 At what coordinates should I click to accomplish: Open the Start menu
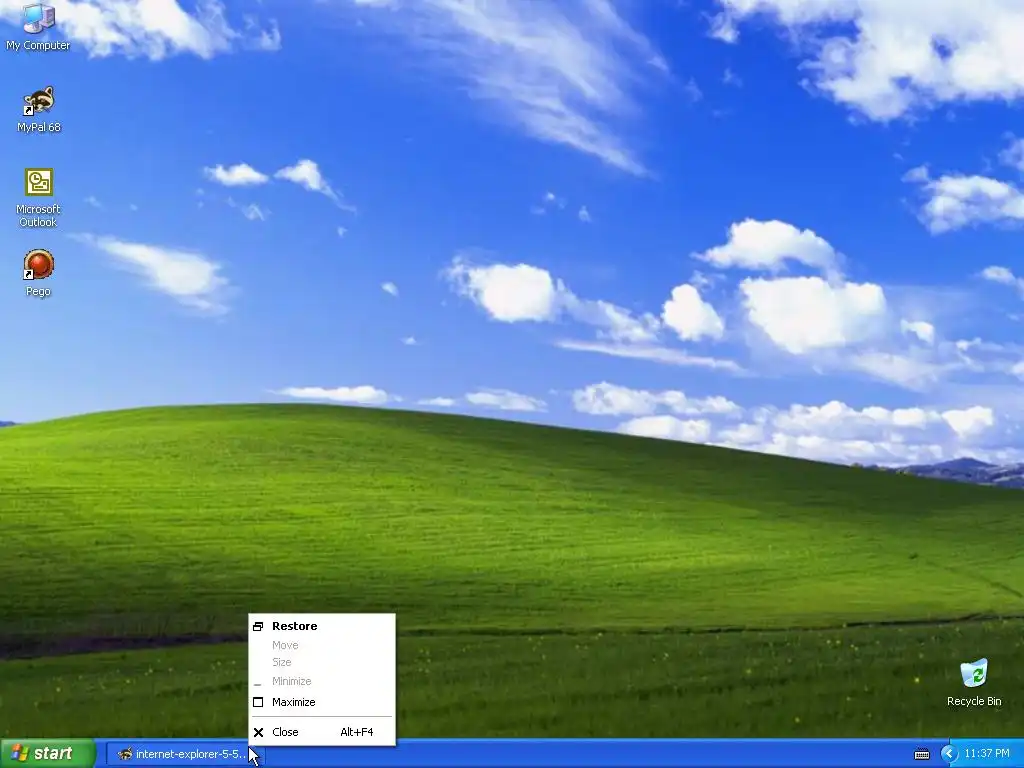[48, 754]
